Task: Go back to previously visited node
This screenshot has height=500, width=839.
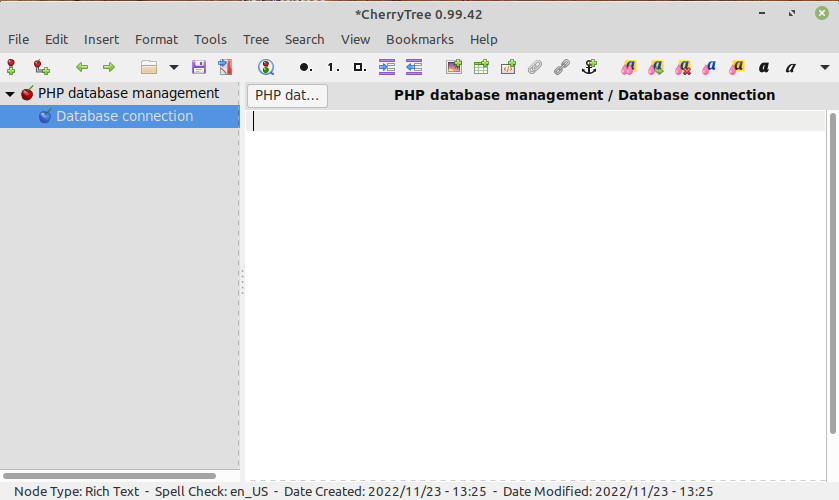Action: click(82, 67)
